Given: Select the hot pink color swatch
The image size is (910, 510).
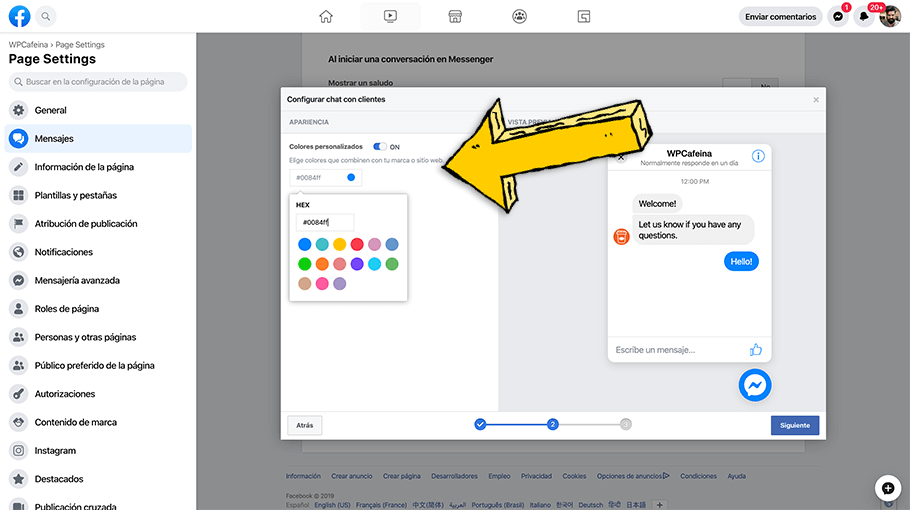Looking at the screenshot, I should point(322,284).
